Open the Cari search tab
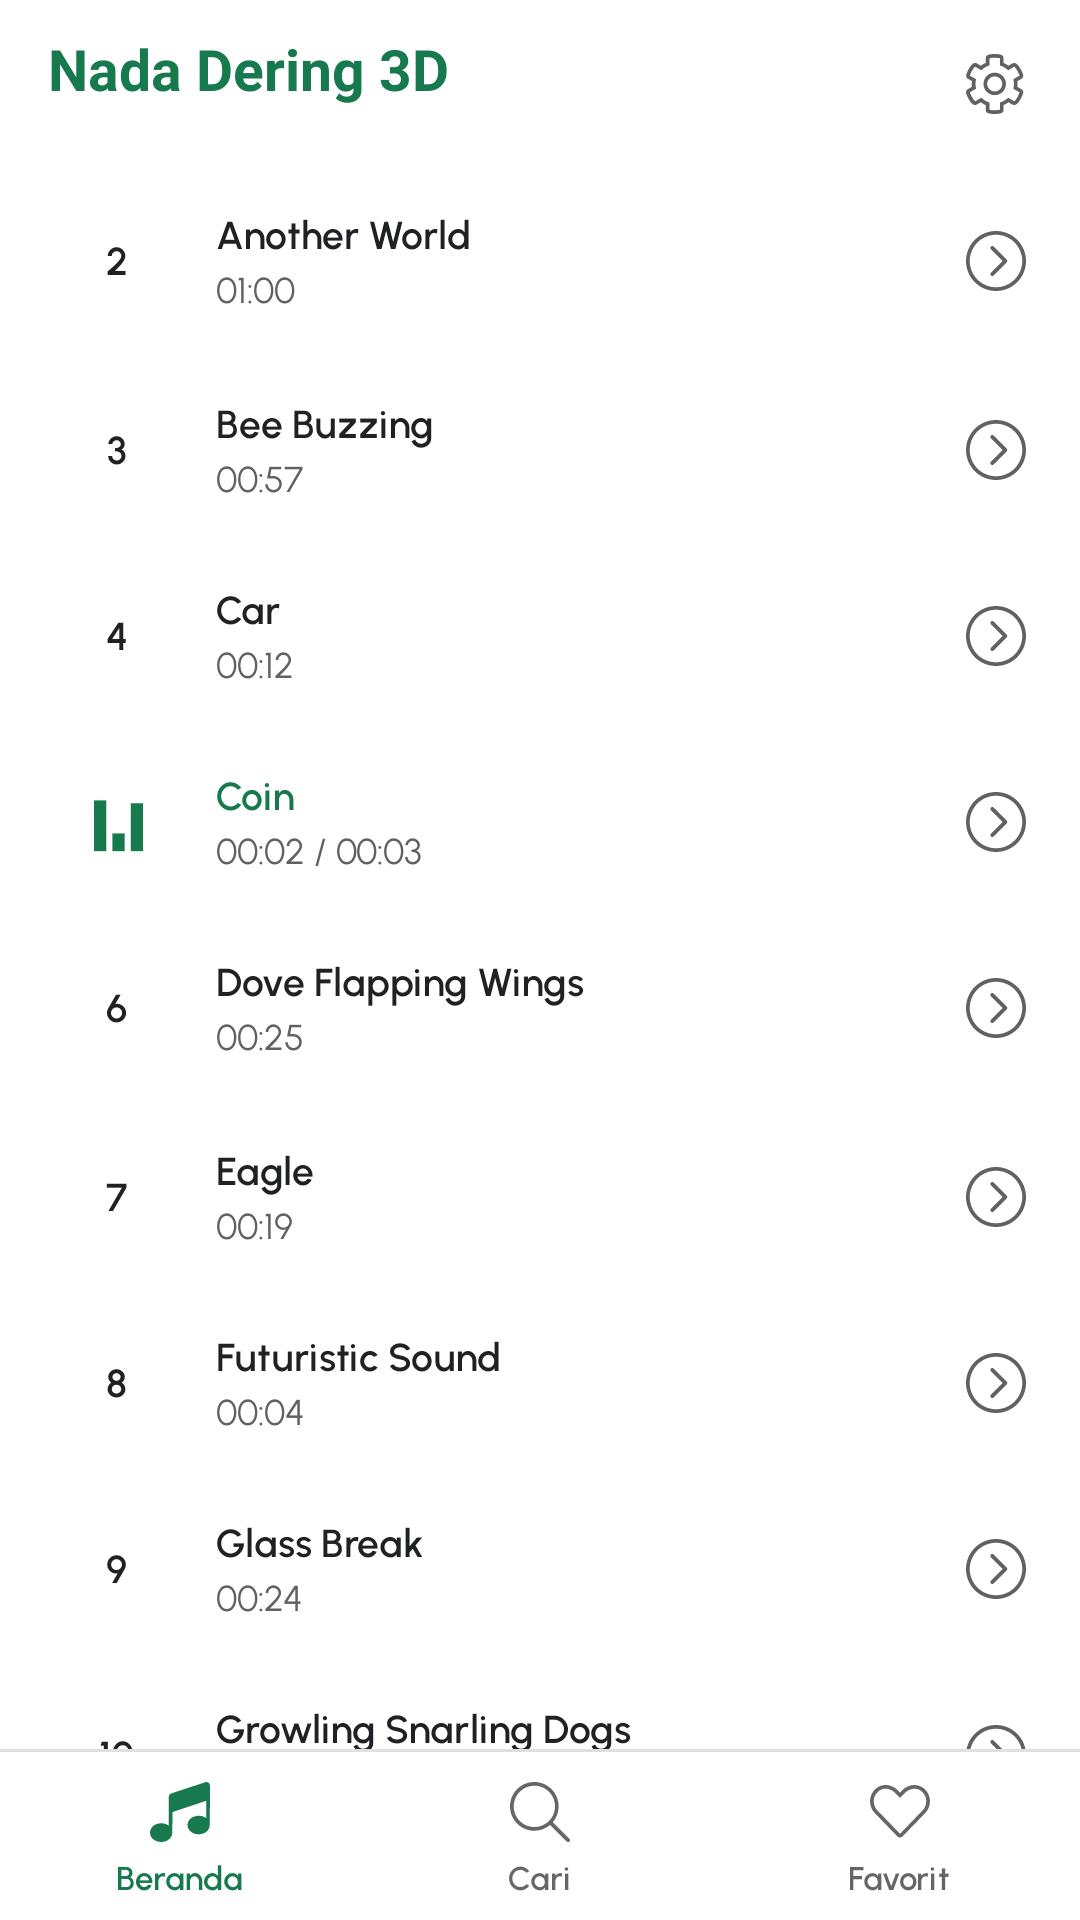Viewport: 1080px width, 1920px height. click(539, 1837)
